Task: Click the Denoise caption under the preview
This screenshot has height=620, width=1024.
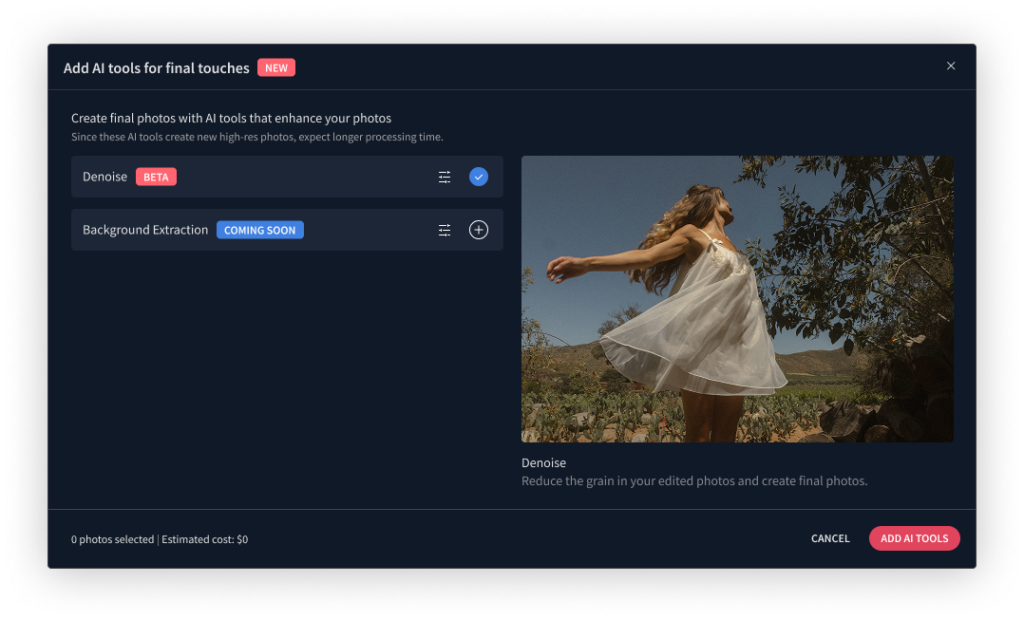Action: (543, 463)
